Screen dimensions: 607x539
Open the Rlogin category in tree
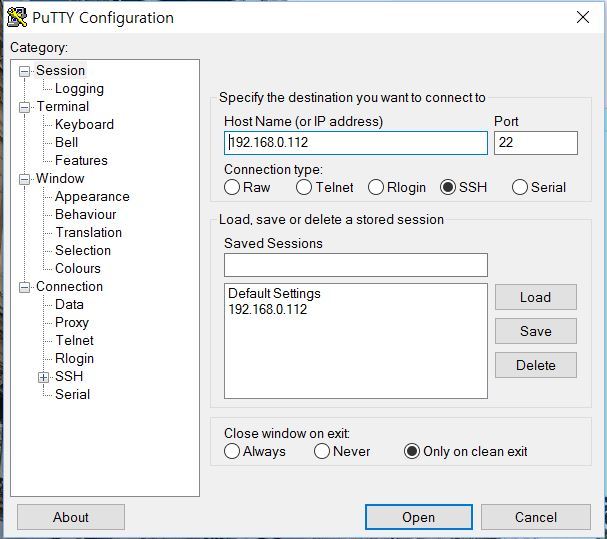(74, 359)
